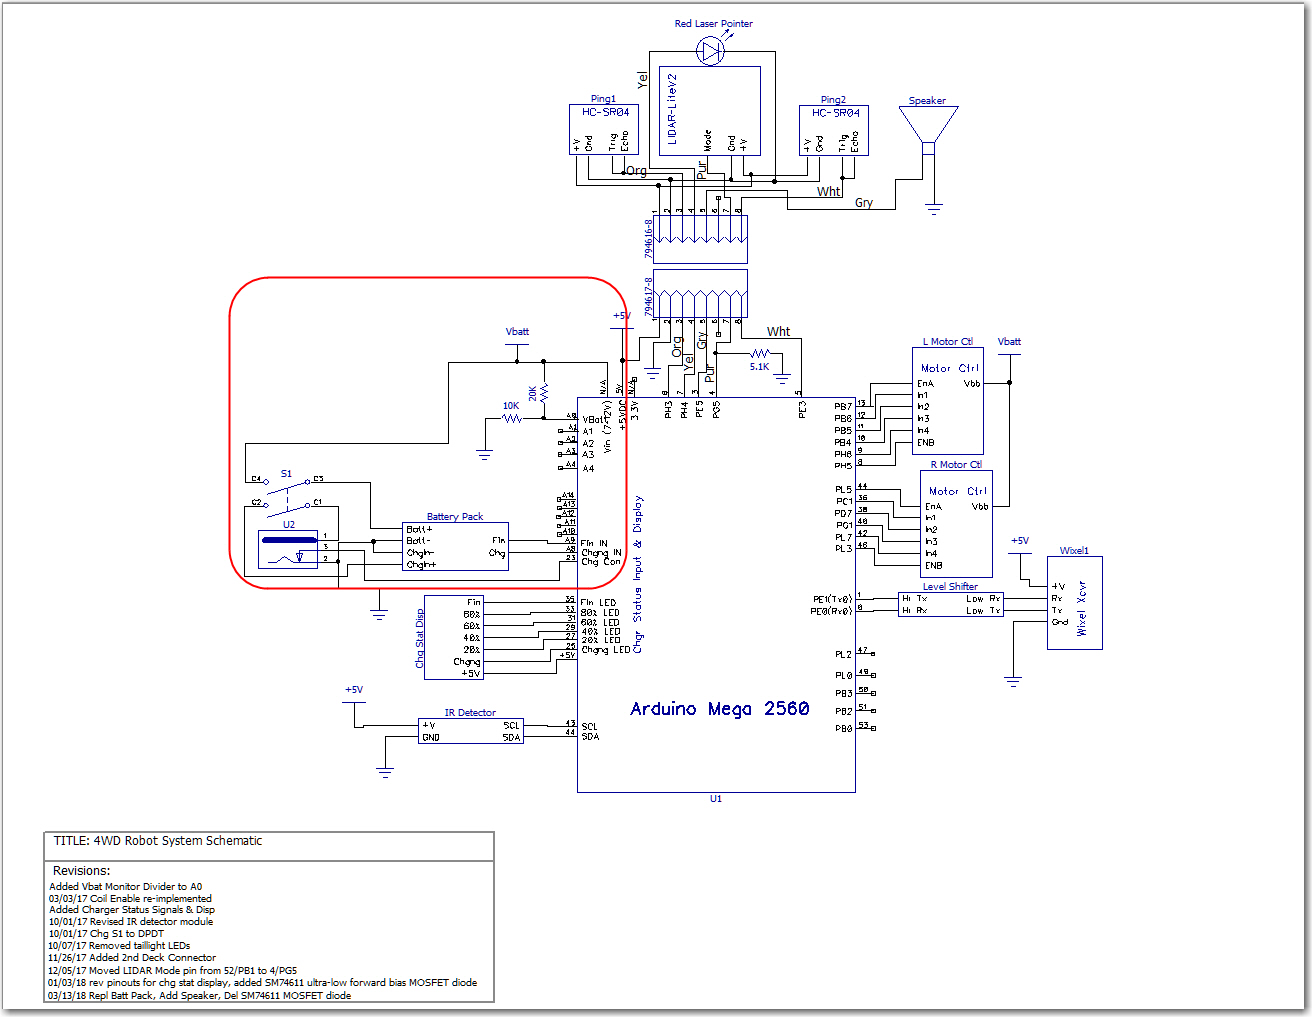Select the Level Shifter block
Screen dimensions: 1312x1017
coord(950,604)
